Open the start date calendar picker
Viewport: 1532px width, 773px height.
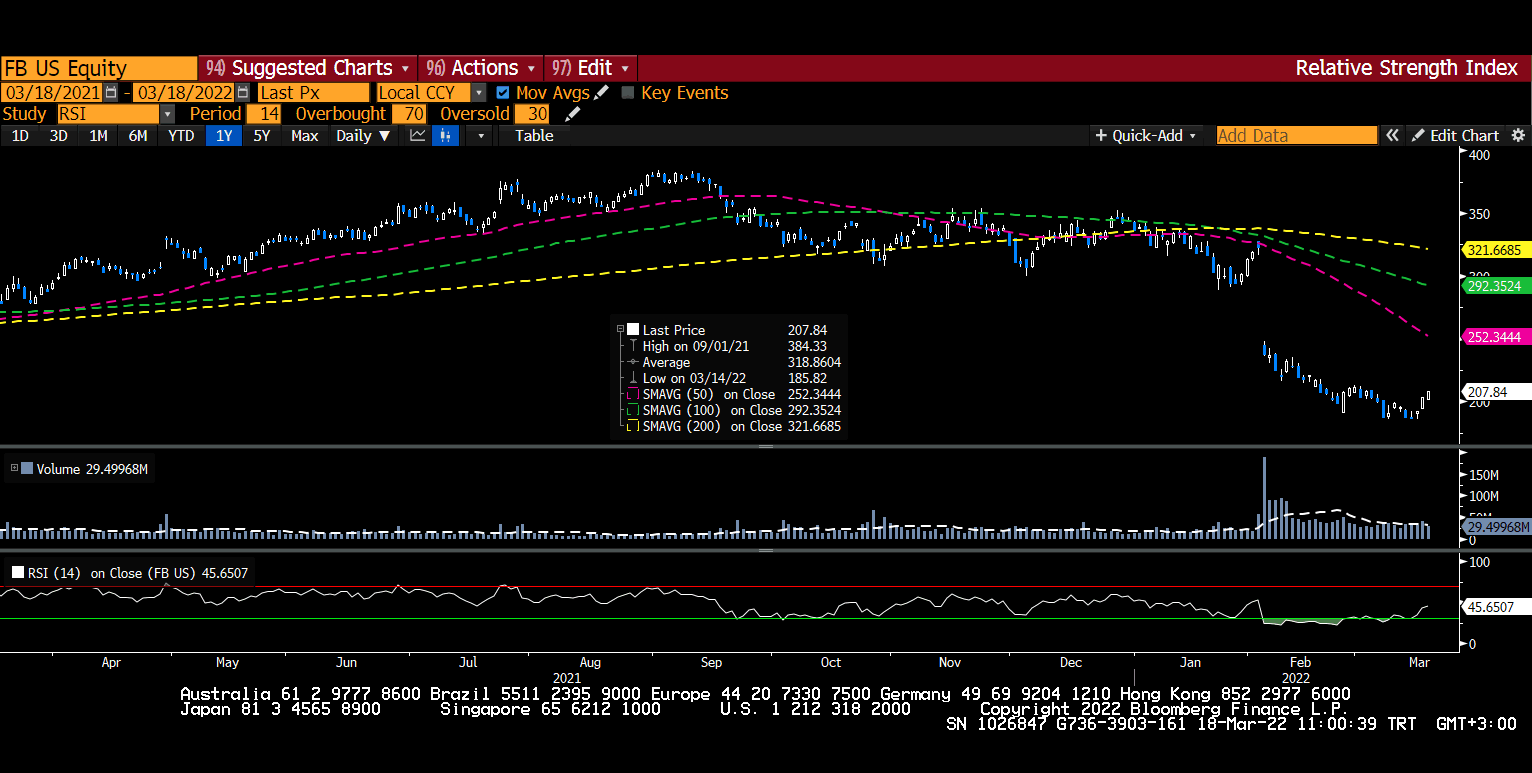[111, 92]
